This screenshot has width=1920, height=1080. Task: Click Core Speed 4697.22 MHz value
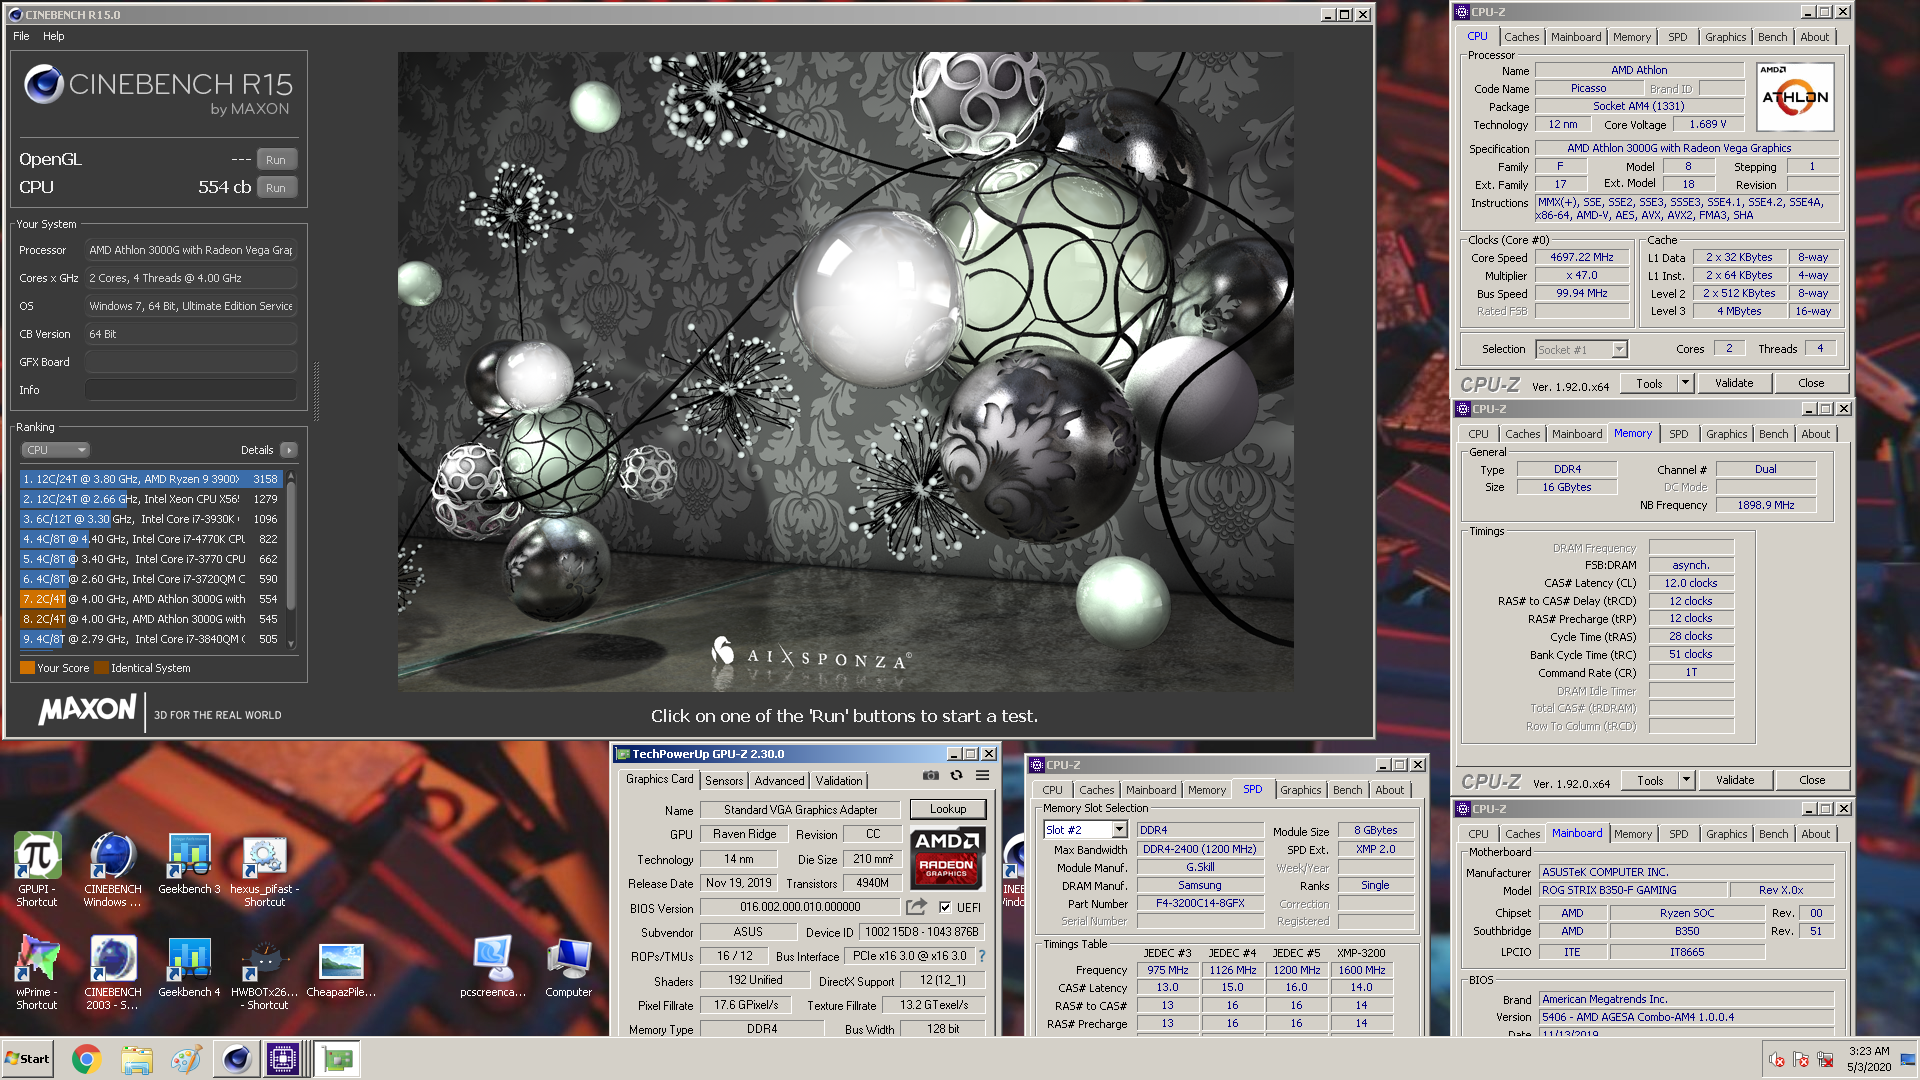click(1582, 257)
